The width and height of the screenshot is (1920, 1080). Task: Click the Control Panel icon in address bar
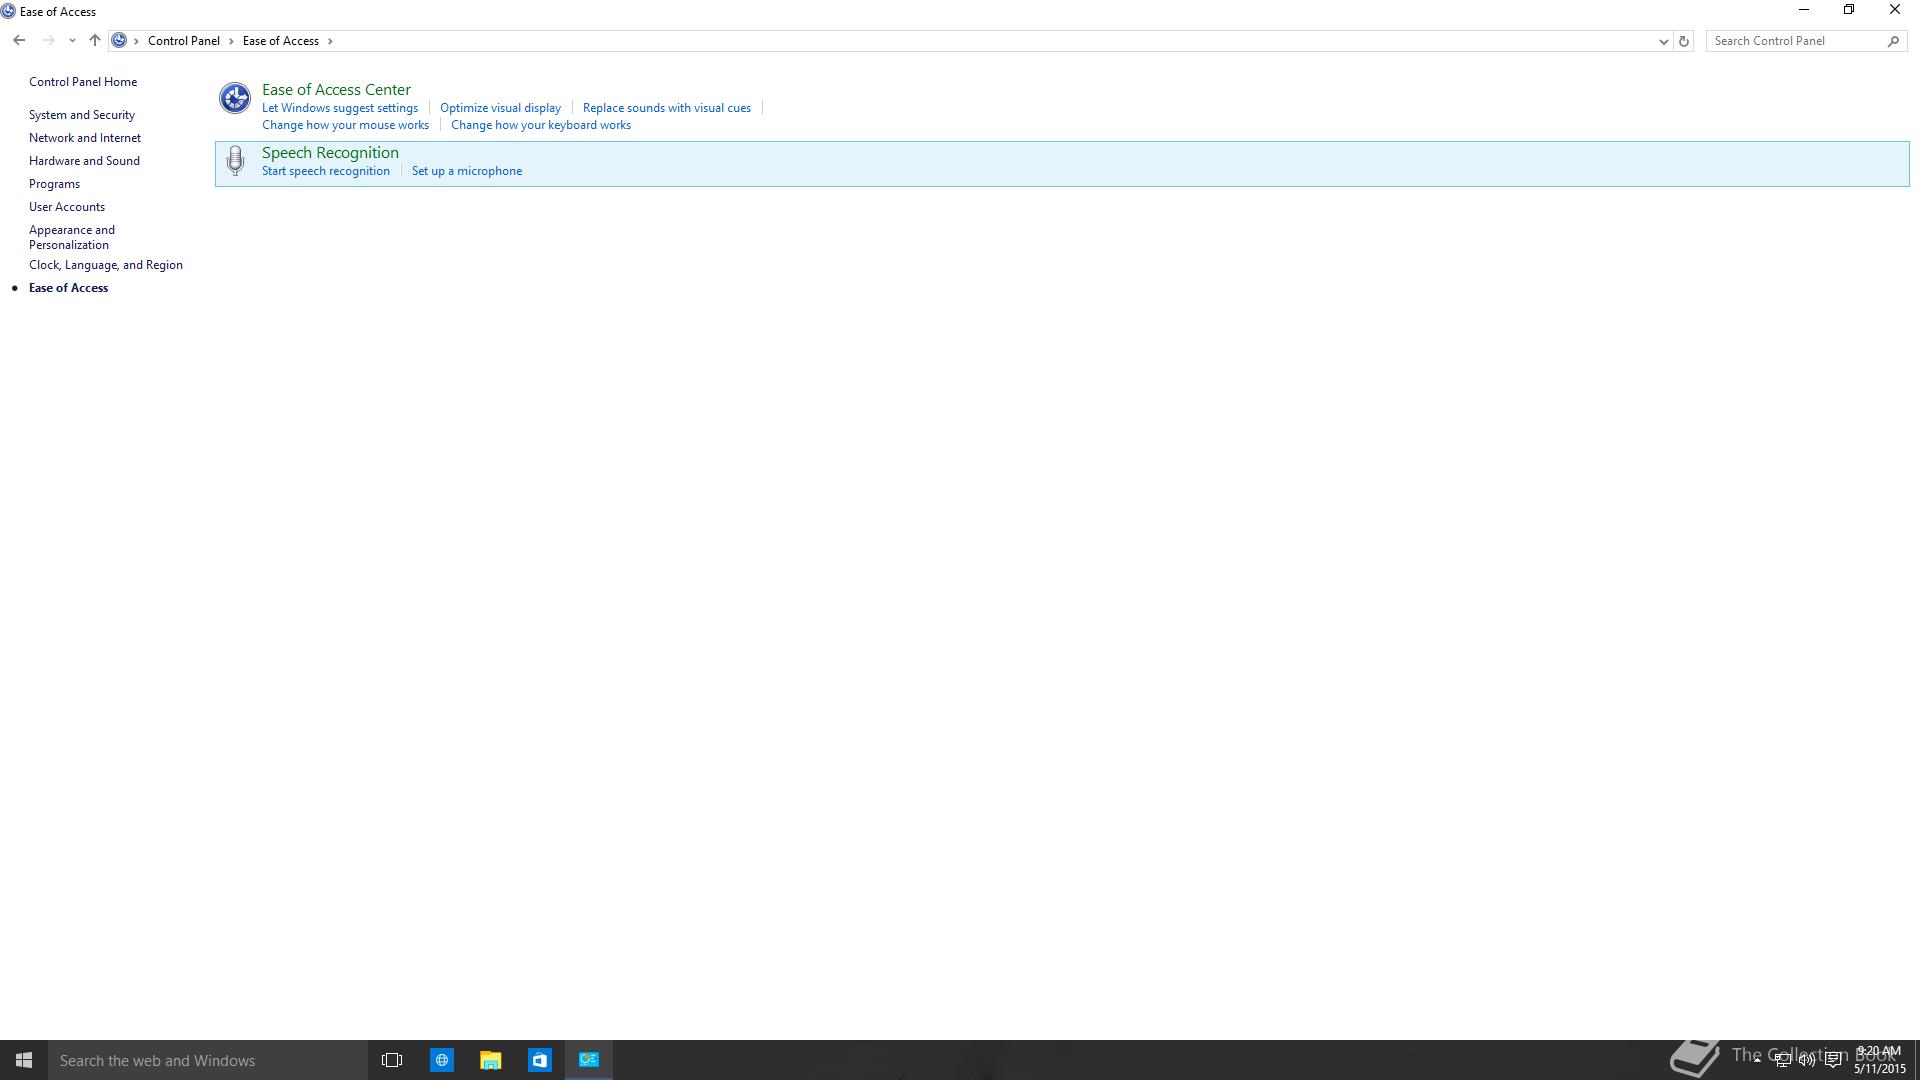tap(119, 41)
